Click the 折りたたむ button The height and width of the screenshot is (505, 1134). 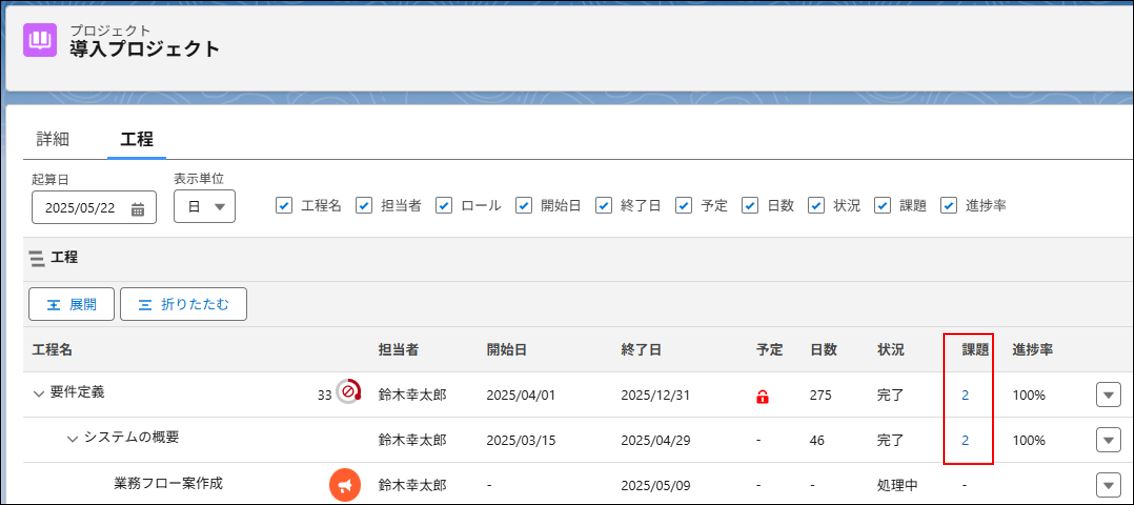coord(183,305)
